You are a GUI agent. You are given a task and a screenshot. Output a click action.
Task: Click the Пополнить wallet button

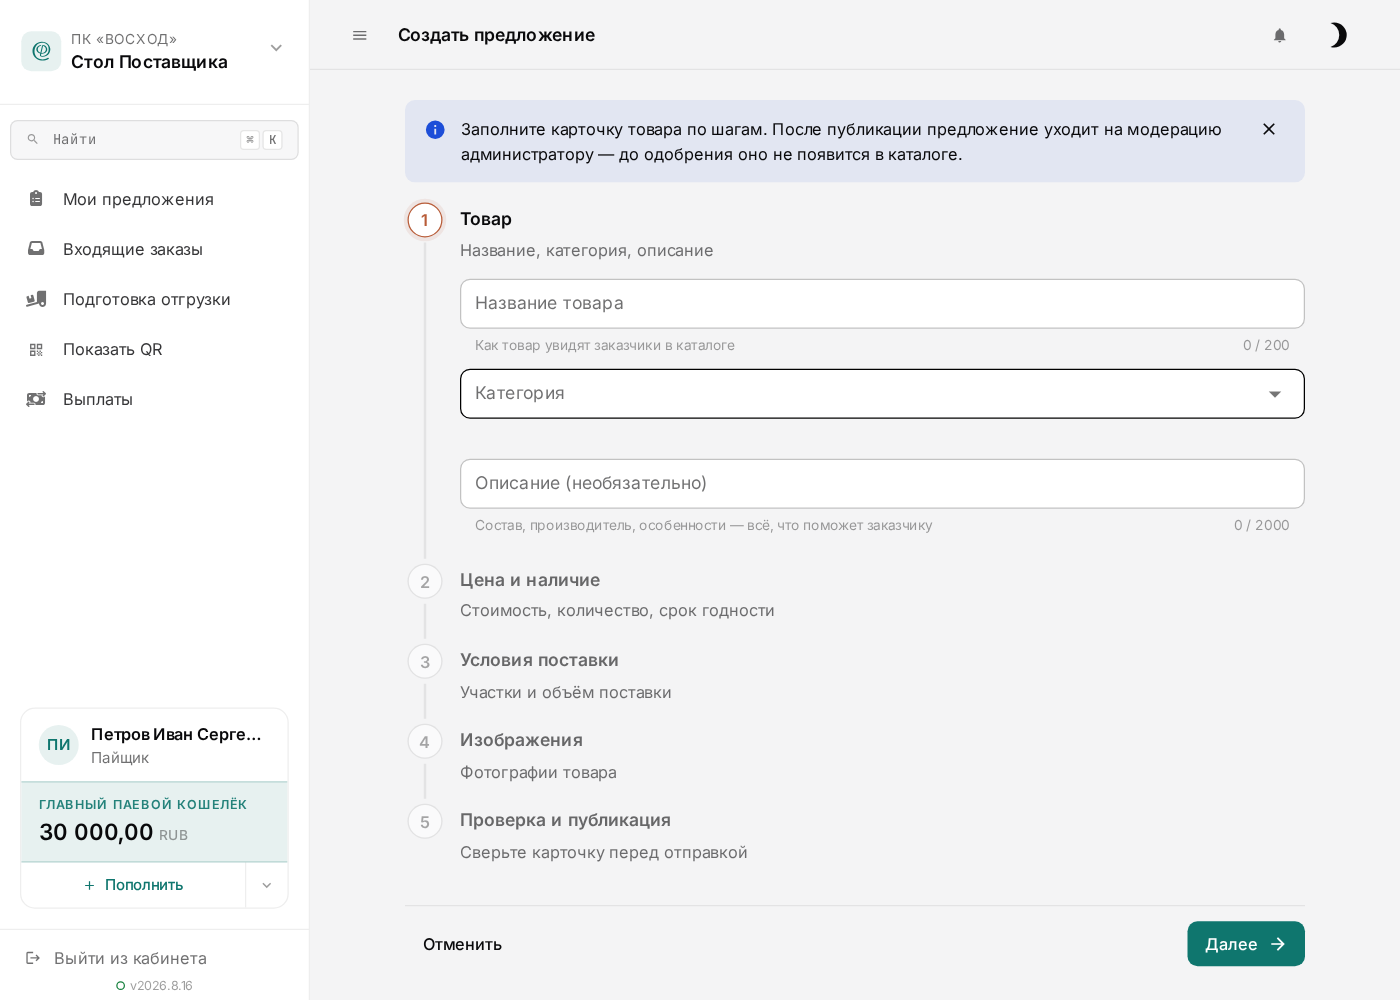tap(134, 885)
